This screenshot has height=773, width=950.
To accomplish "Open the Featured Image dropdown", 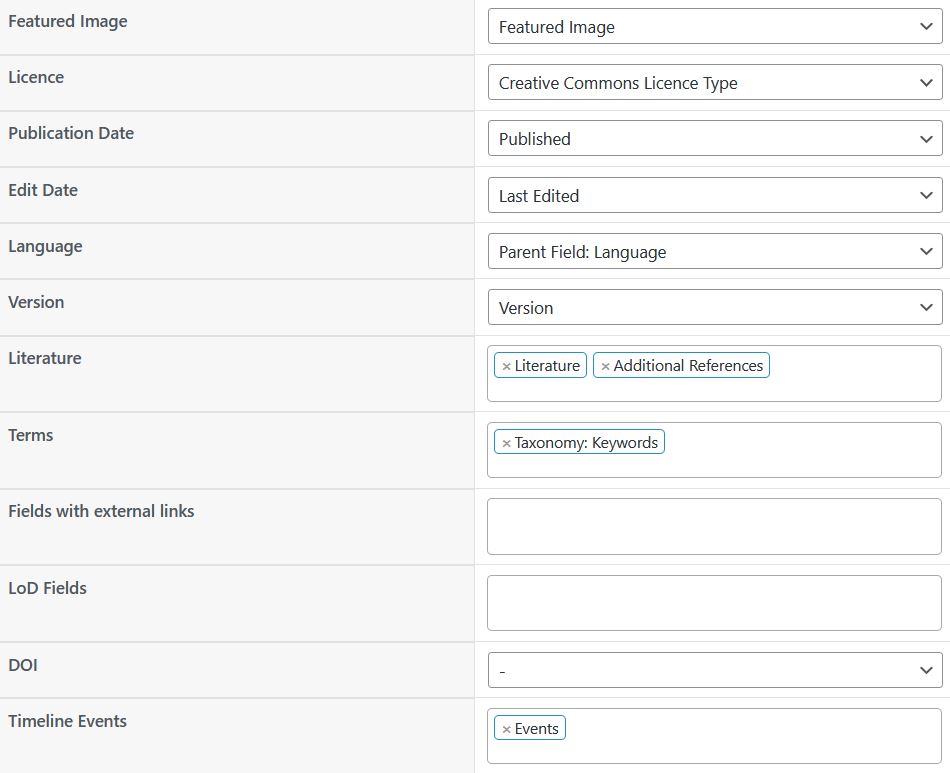I will point(715,27).
